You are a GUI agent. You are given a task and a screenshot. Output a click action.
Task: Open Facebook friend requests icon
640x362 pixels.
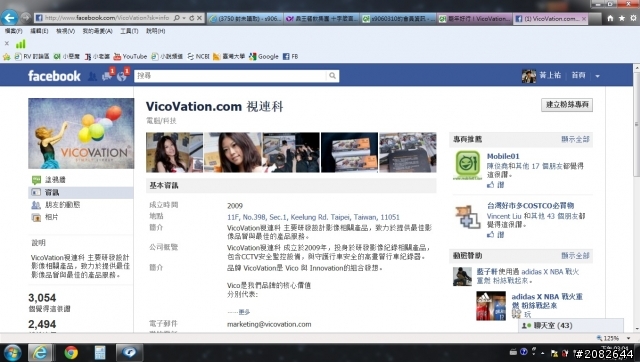[x=93, y=76]
